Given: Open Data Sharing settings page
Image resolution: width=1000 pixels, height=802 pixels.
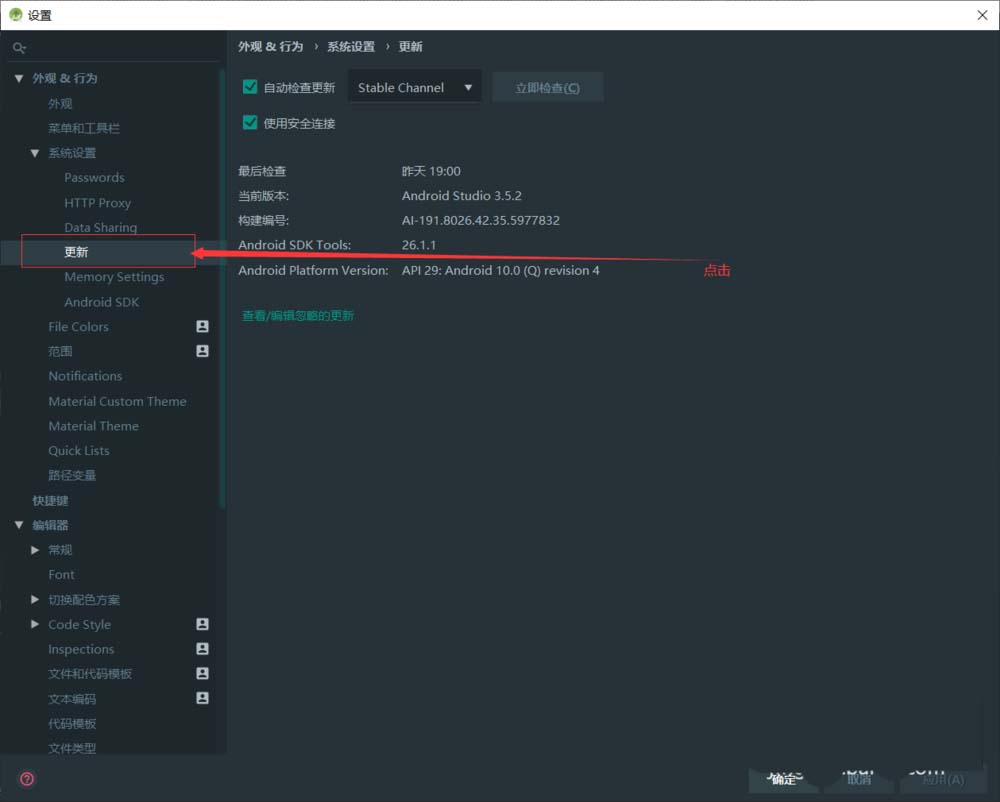Looking at the screenshot, I should pyautogui.click(x=101, y=227).
